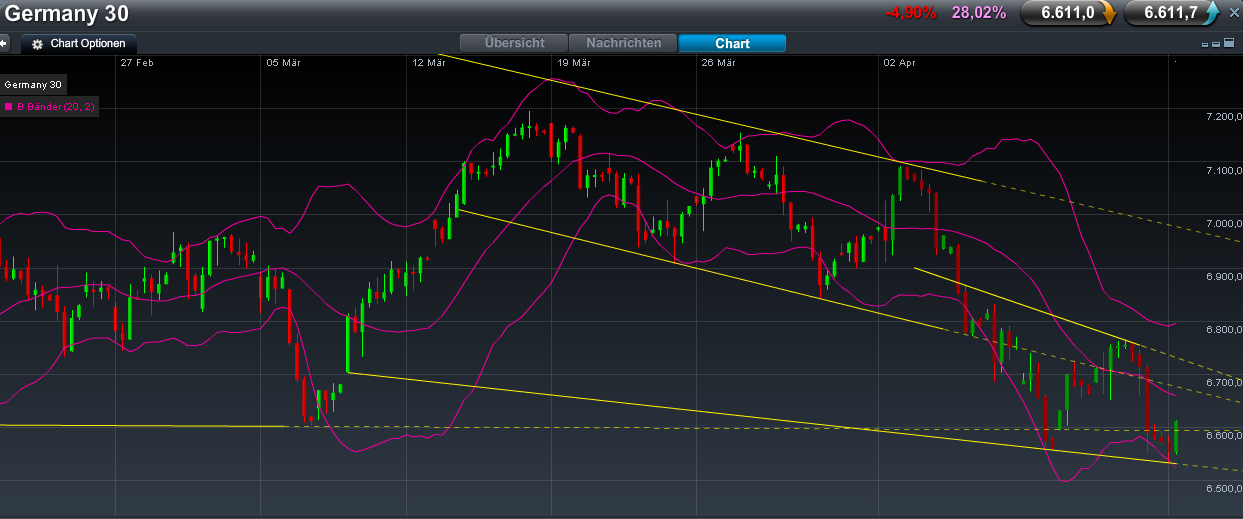This screenshot has height=519, width=1243.
Task: Select the smallest panel size icon
Action: pos(1205,45)
